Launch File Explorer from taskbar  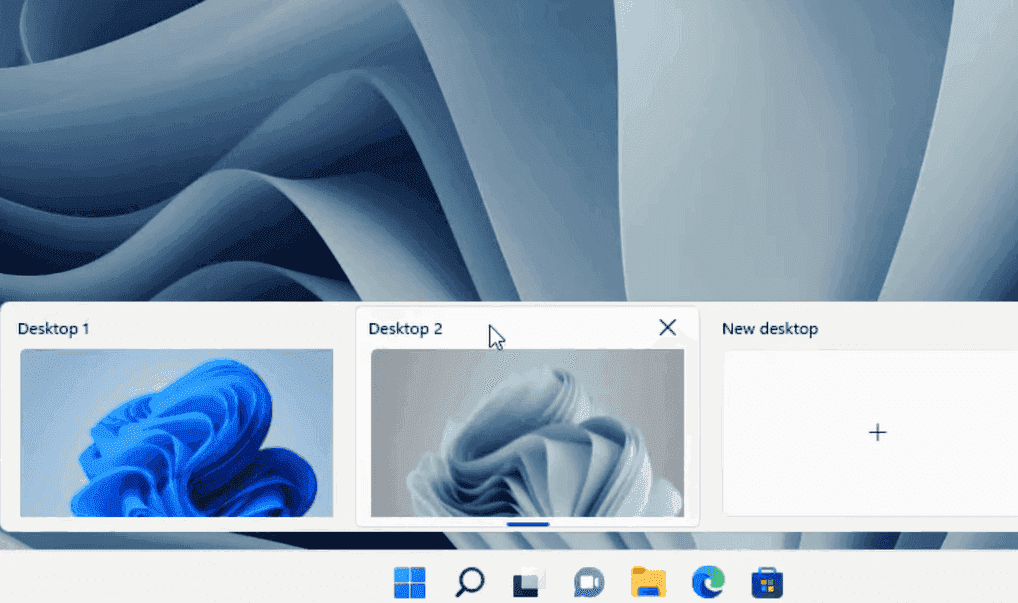coord(648,582)
